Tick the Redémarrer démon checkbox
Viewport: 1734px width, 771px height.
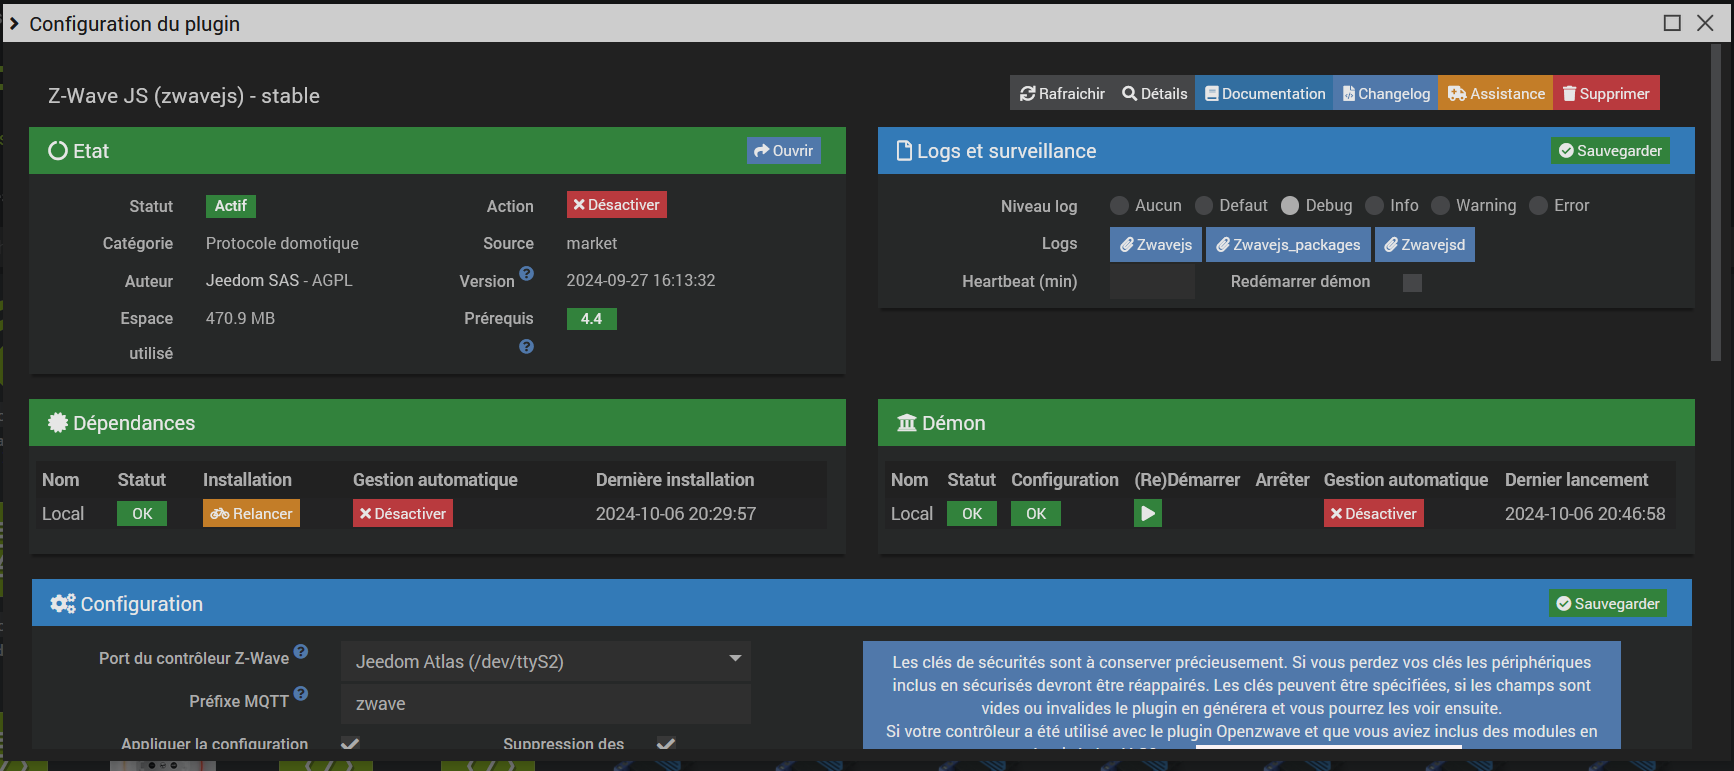coord(1412,283)
